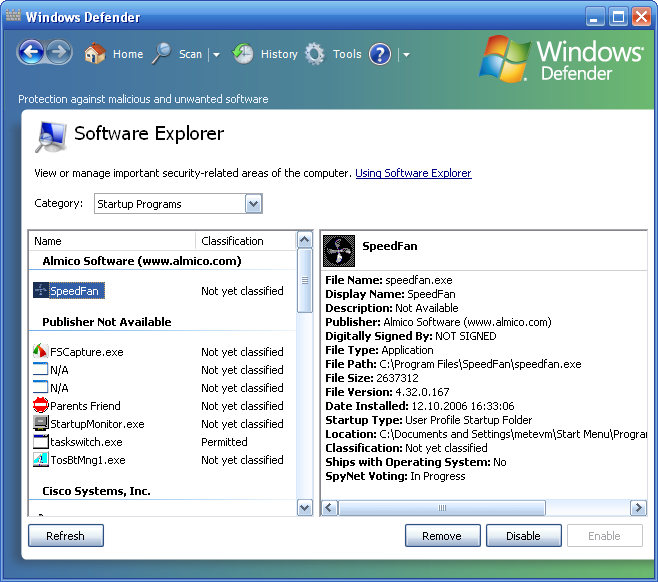
Task: Click the greyed-out Enable button
Action: tap(604, 535)
